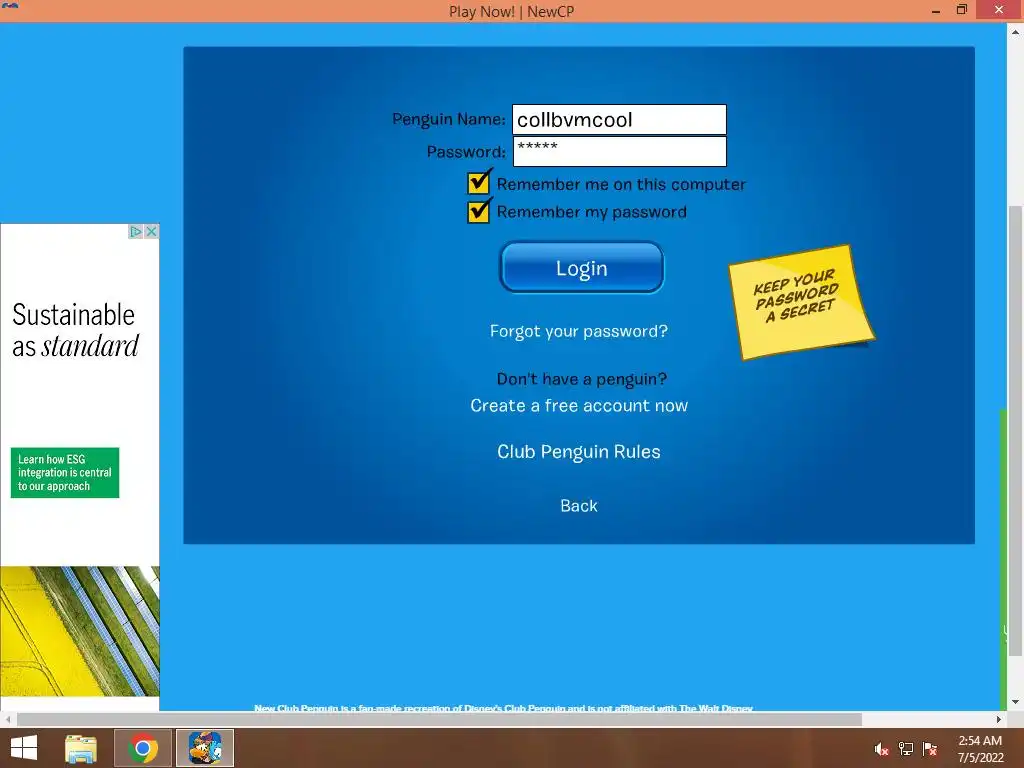This screenshot has height=768, width=1024.
Task: Close the Play Now NewCP window
Action: click(999, 10)
